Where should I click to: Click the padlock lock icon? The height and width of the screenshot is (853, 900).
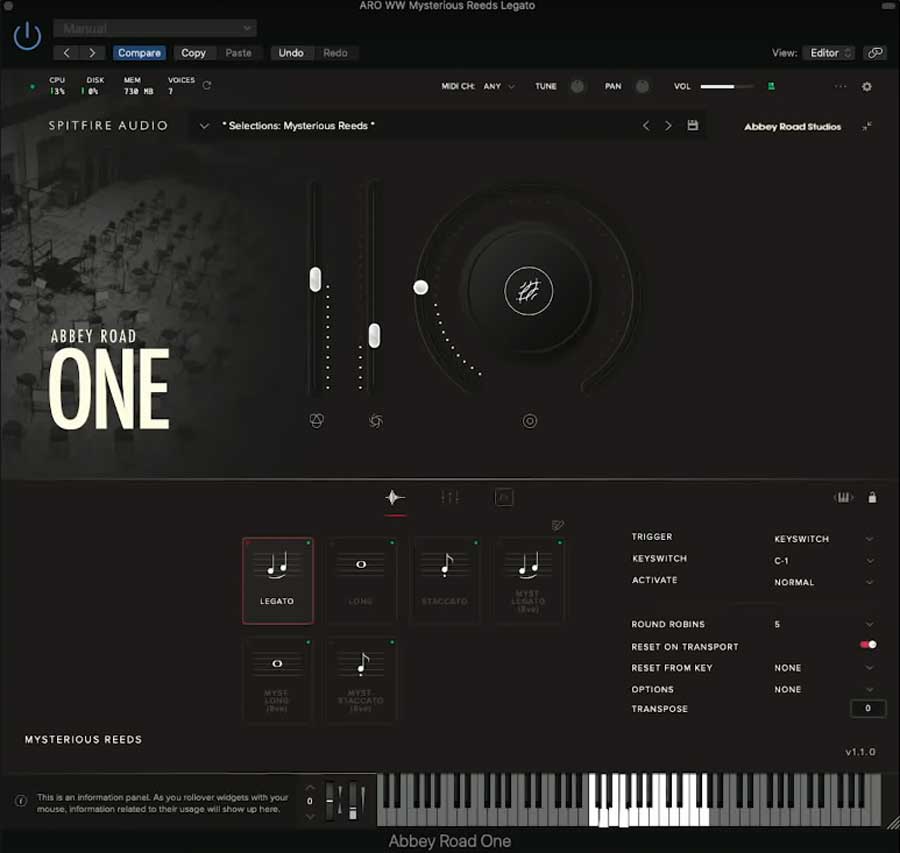(x=872, y=498)
